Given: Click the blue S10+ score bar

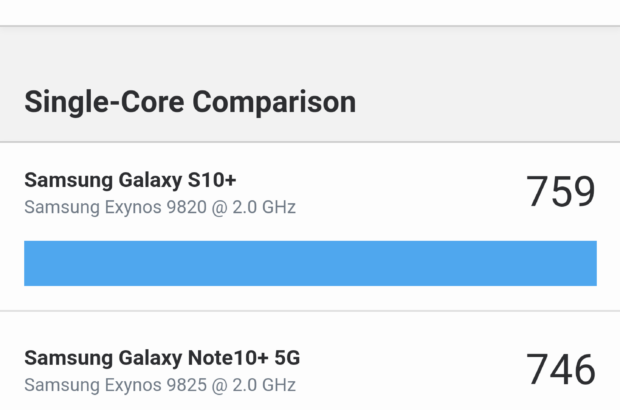Looking at the screenshot, I should click(x=310, y=263).
